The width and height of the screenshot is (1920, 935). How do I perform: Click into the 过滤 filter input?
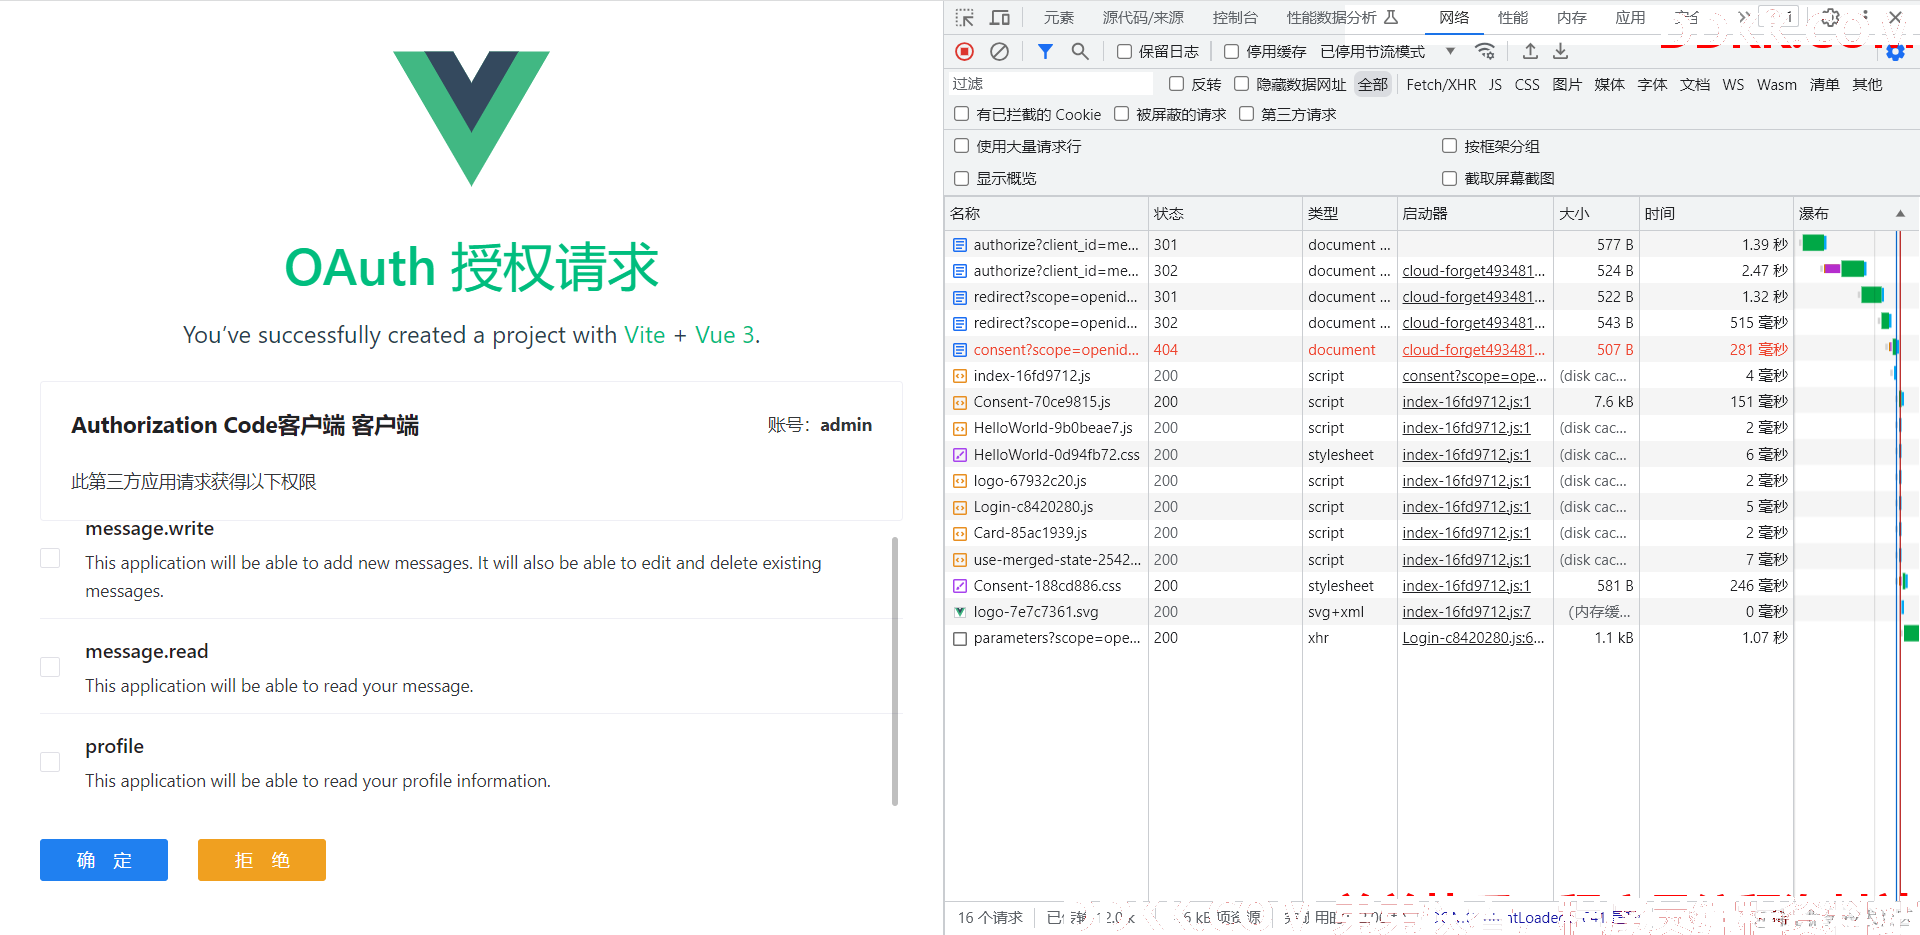coord(1049,84)
